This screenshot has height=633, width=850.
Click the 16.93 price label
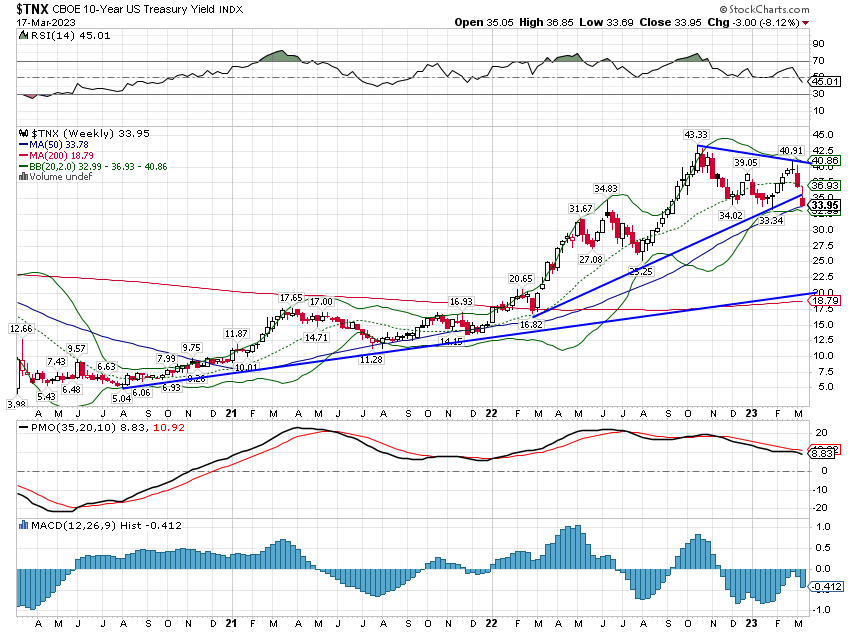[x=461, y=301]
